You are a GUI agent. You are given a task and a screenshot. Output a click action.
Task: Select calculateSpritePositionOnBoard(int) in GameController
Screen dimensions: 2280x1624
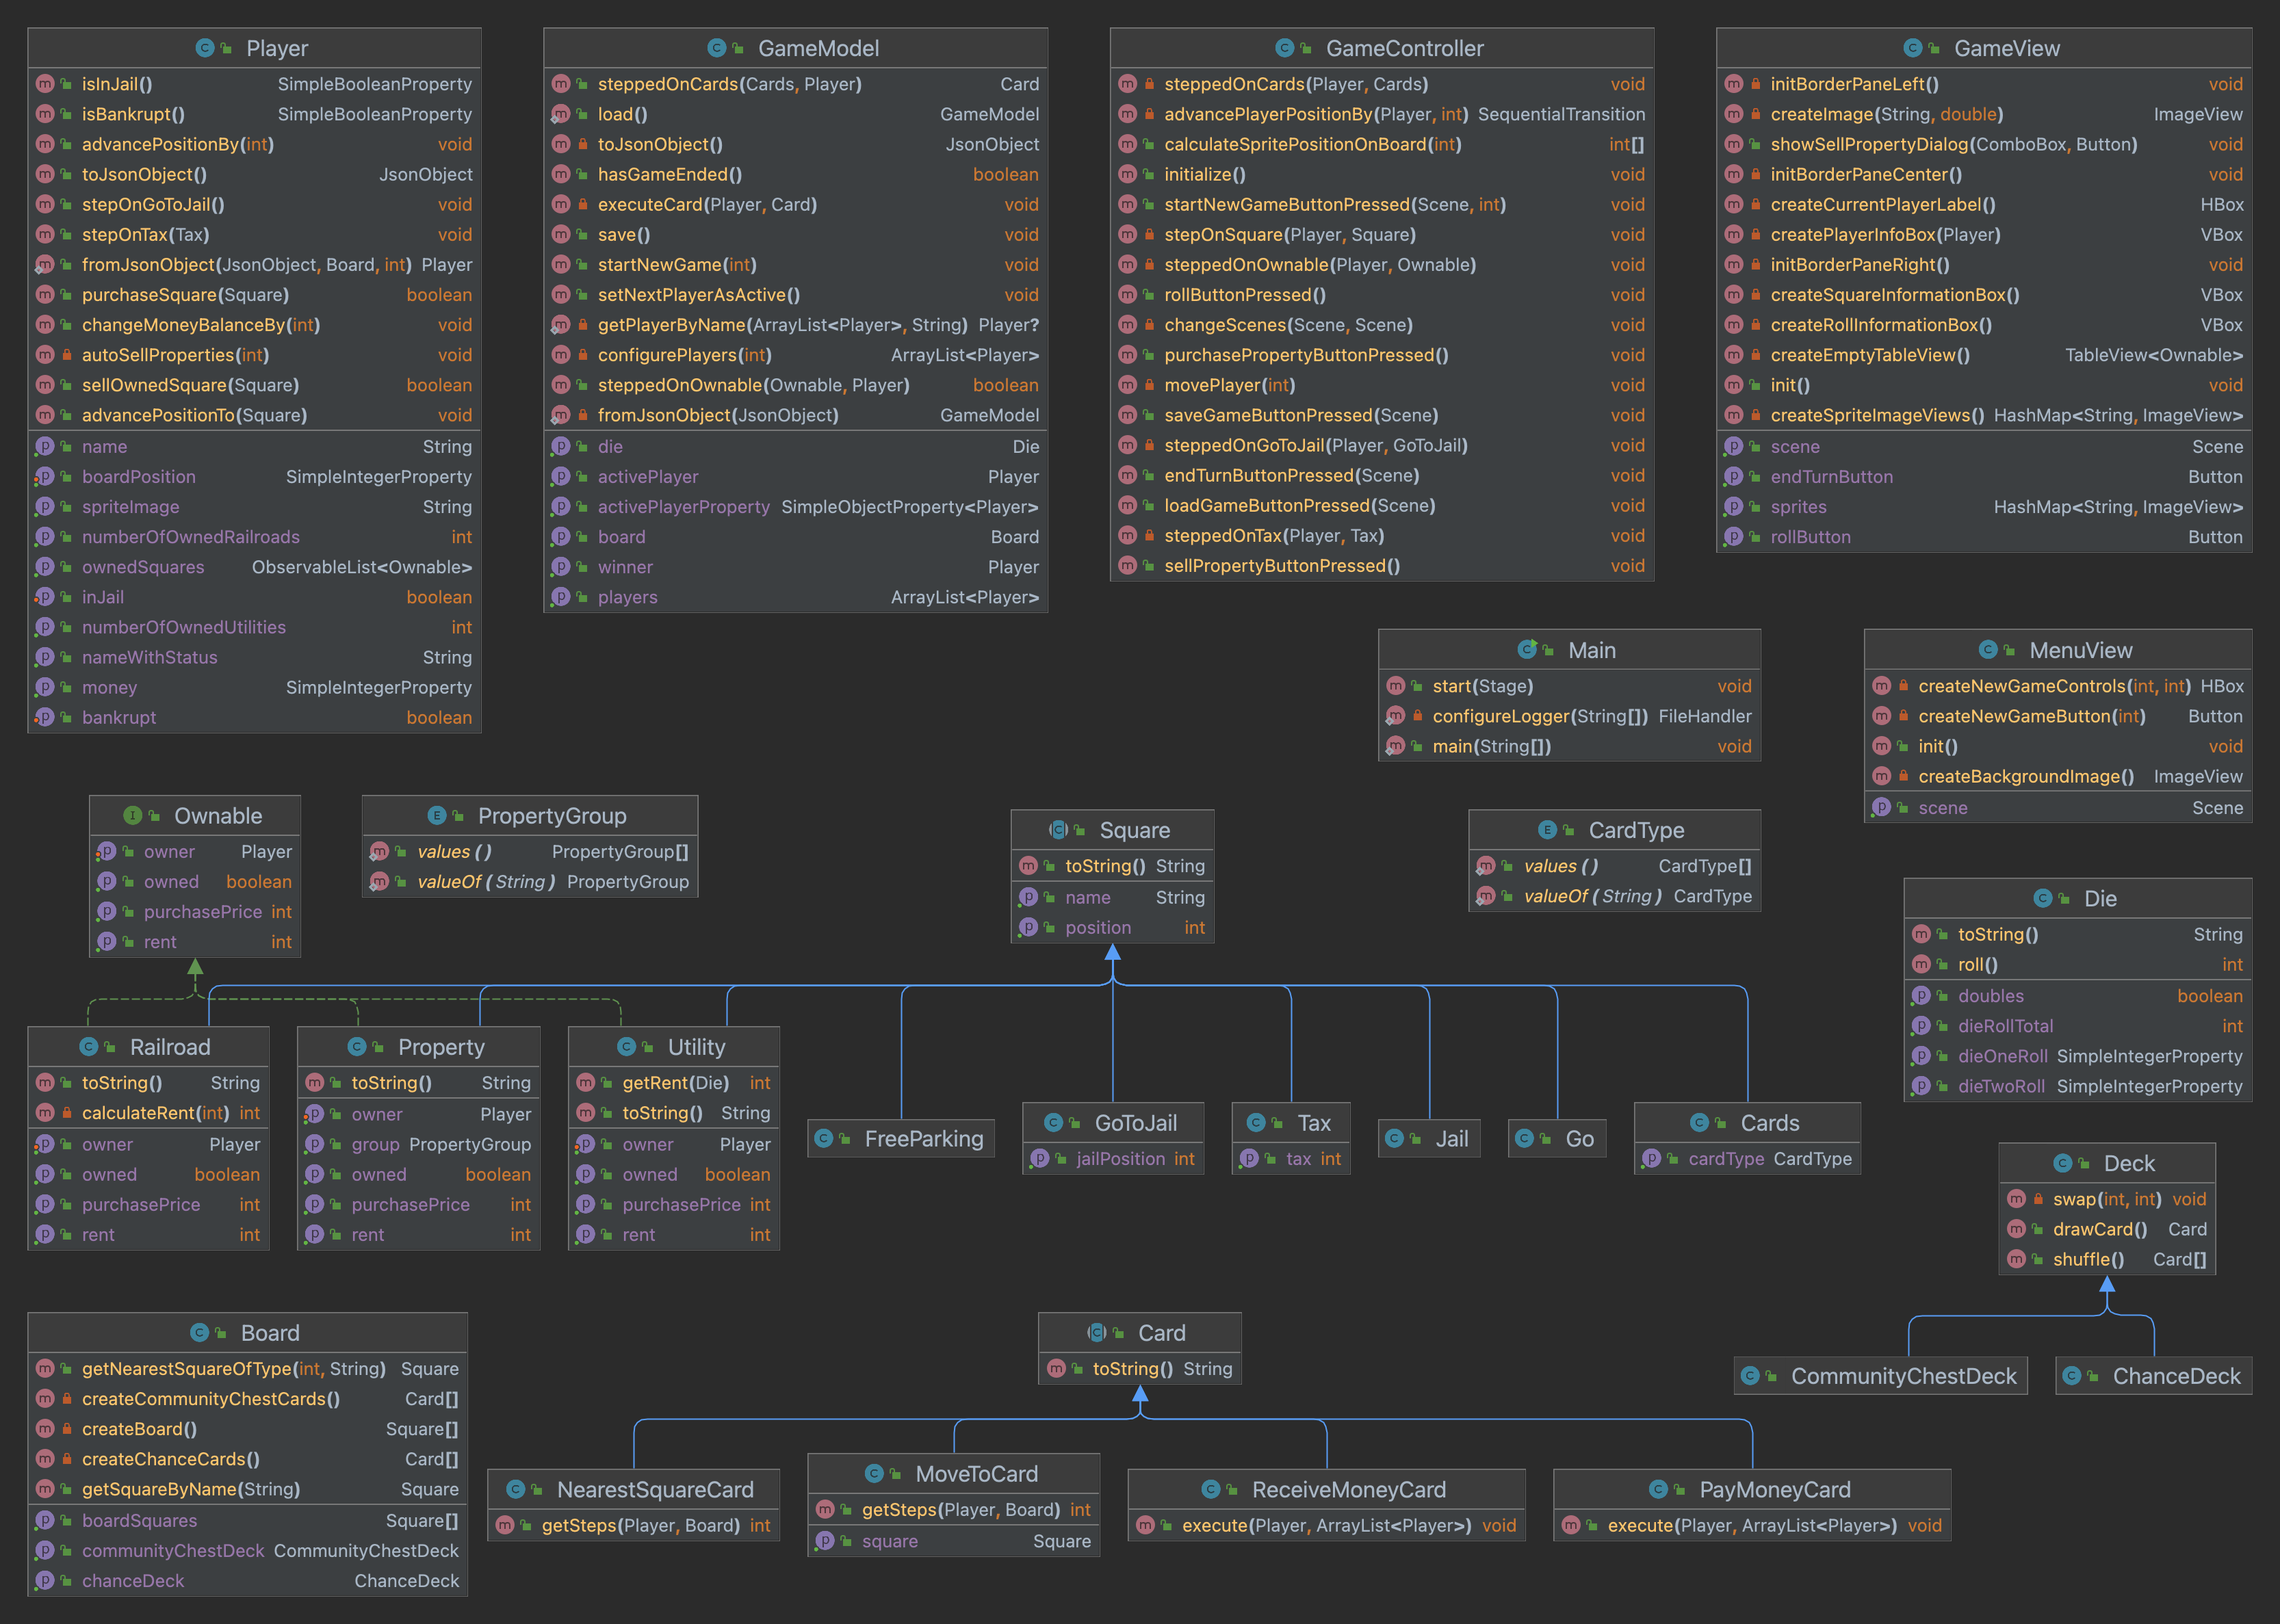(1382, 144)
